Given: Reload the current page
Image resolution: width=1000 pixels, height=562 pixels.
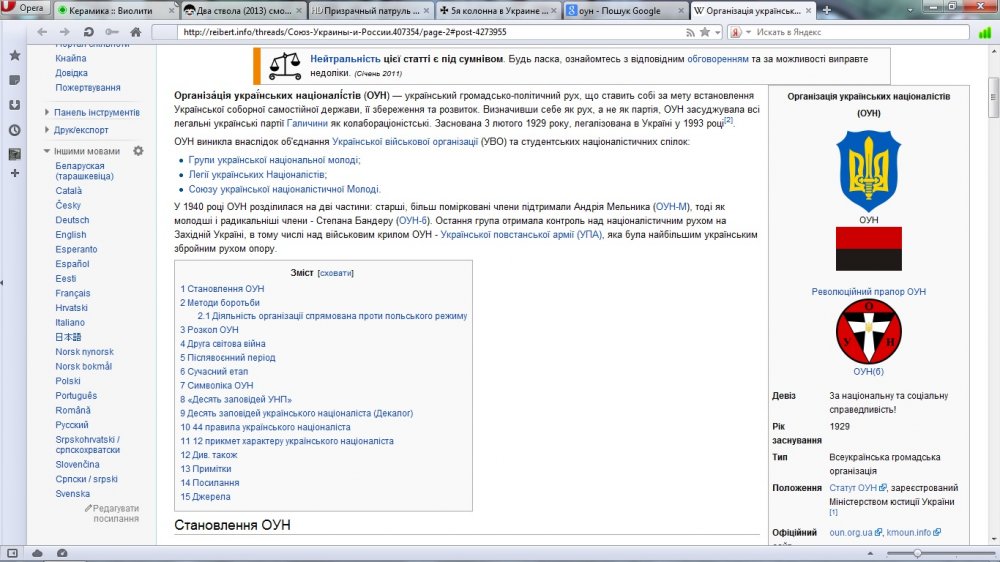Looking at the screenshot, I should click(88, 32).
